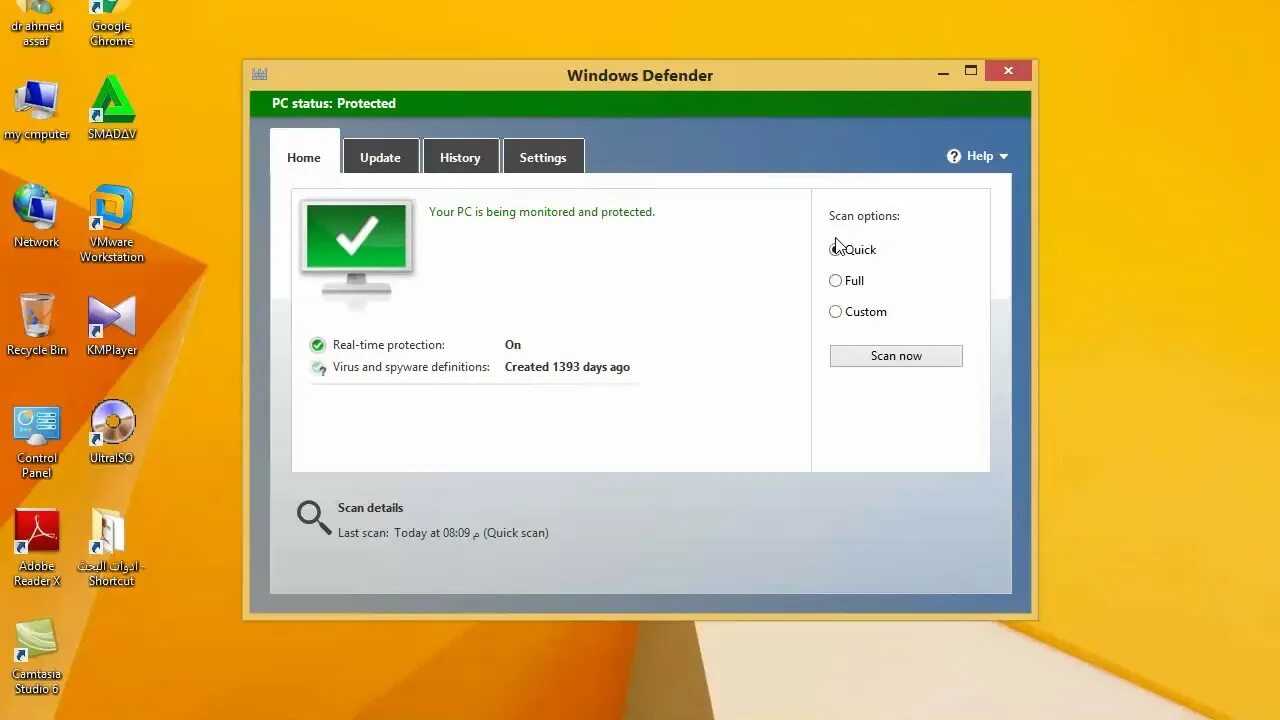This screenshot has height=720, width=1280.
Task: Select the VMware Workstation desktop icon
Action: click(112, 224)
